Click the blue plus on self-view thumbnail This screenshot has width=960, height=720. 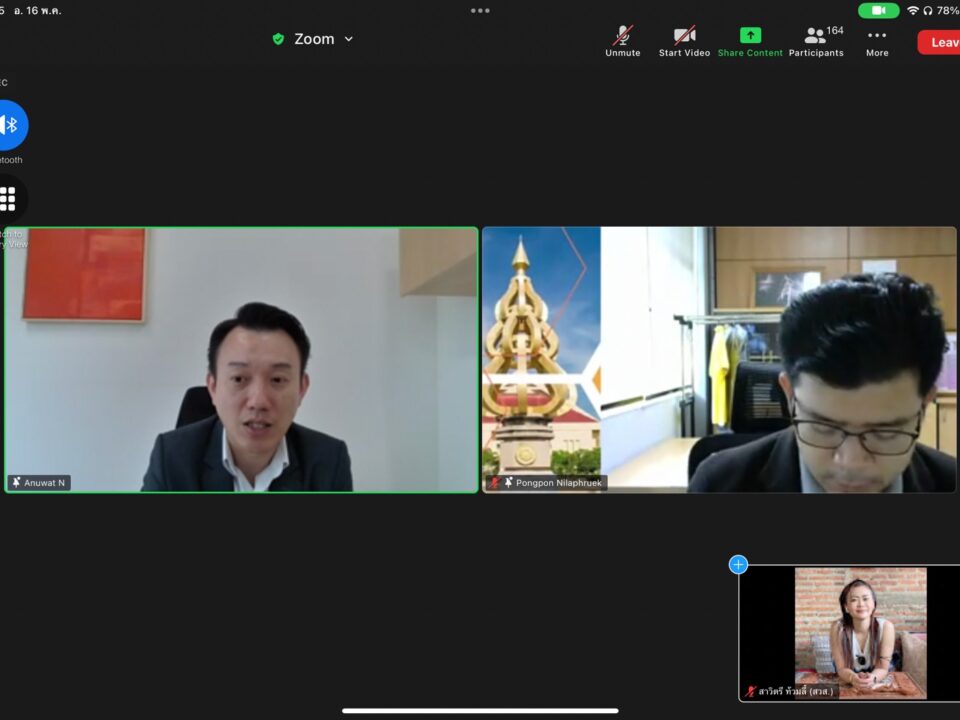(x=738, y=564)
